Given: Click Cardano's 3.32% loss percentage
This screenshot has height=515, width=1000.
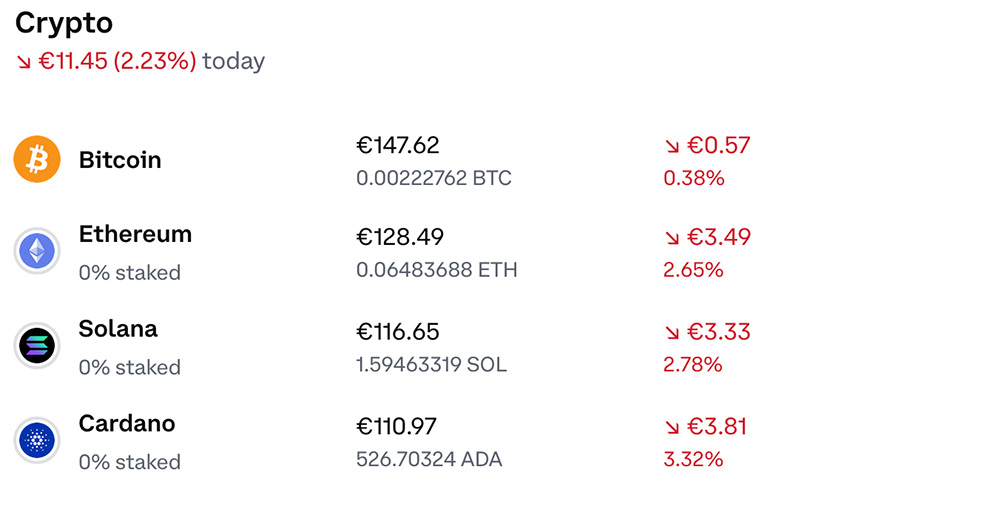Looking at the screenshot, I should pyautogui.click(x=693, y=459).
